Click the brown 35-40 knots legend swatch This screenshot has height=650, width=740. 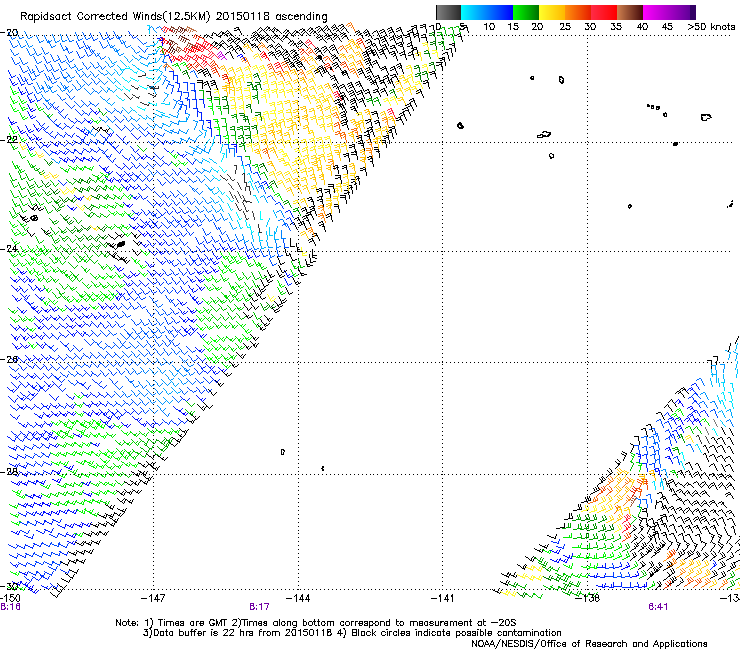[x=630, y=12]
